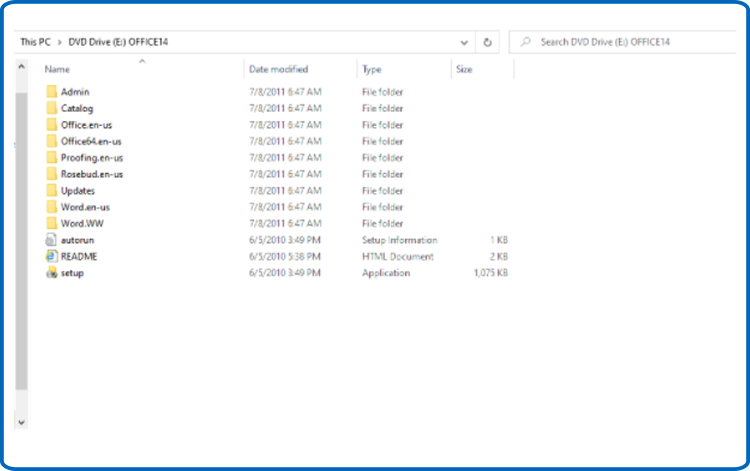
Task: Sort by the Name column header
Action: click(x=57, y=69)
